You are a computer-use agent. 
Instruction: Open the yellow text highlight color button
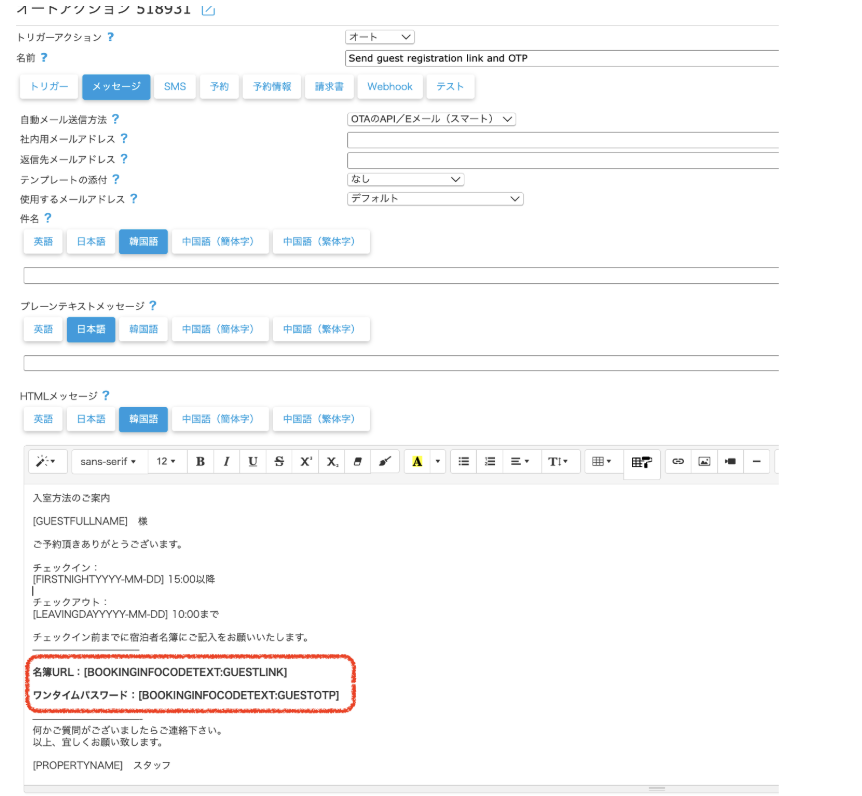pos(417,461)
